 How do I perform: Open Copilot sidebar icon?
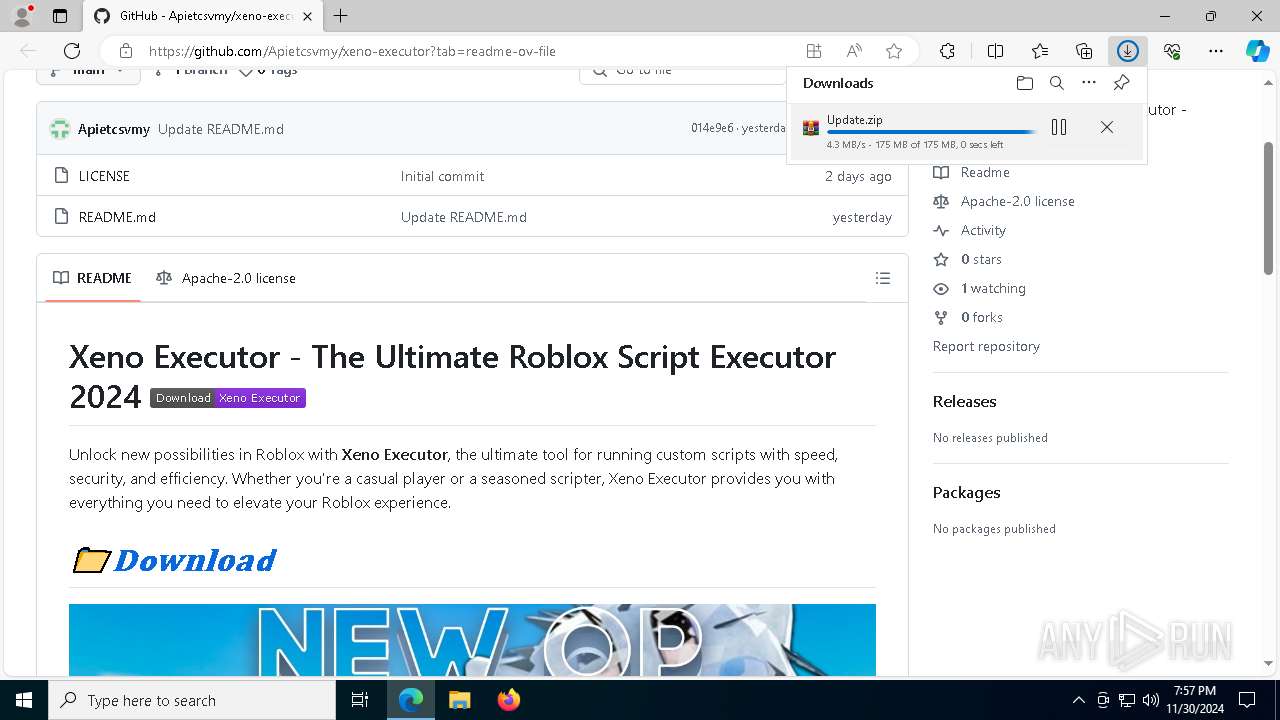(x=1257, y=51)
